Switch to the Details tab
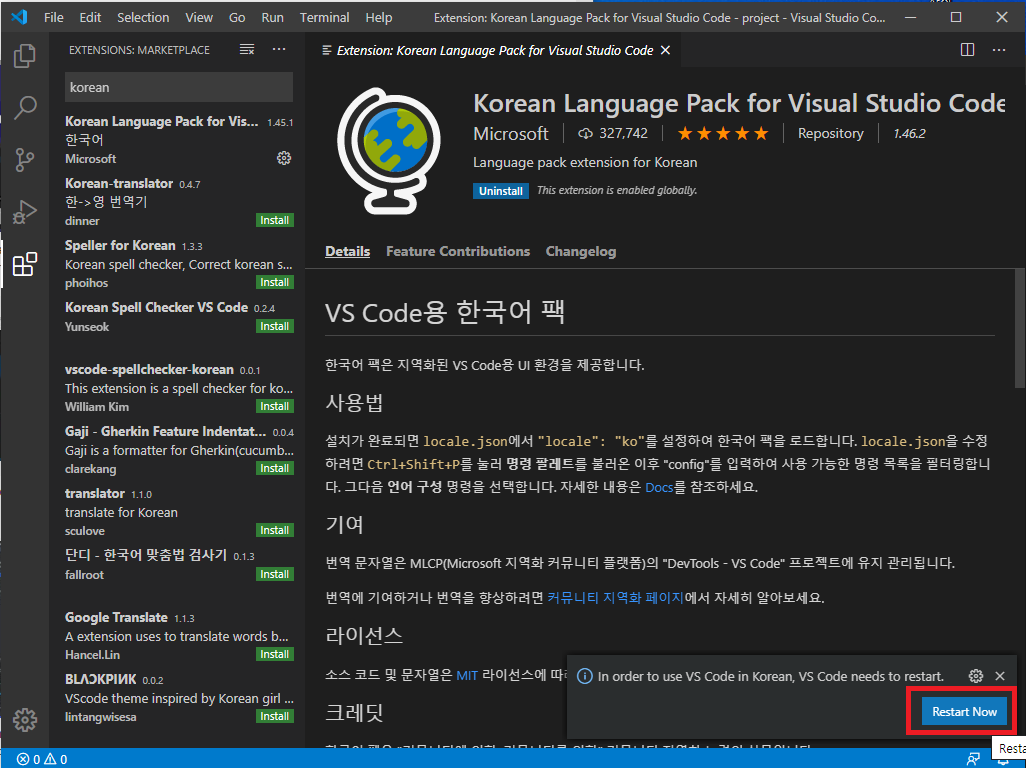Viewport: 1026px width, 768px height. 347,252
